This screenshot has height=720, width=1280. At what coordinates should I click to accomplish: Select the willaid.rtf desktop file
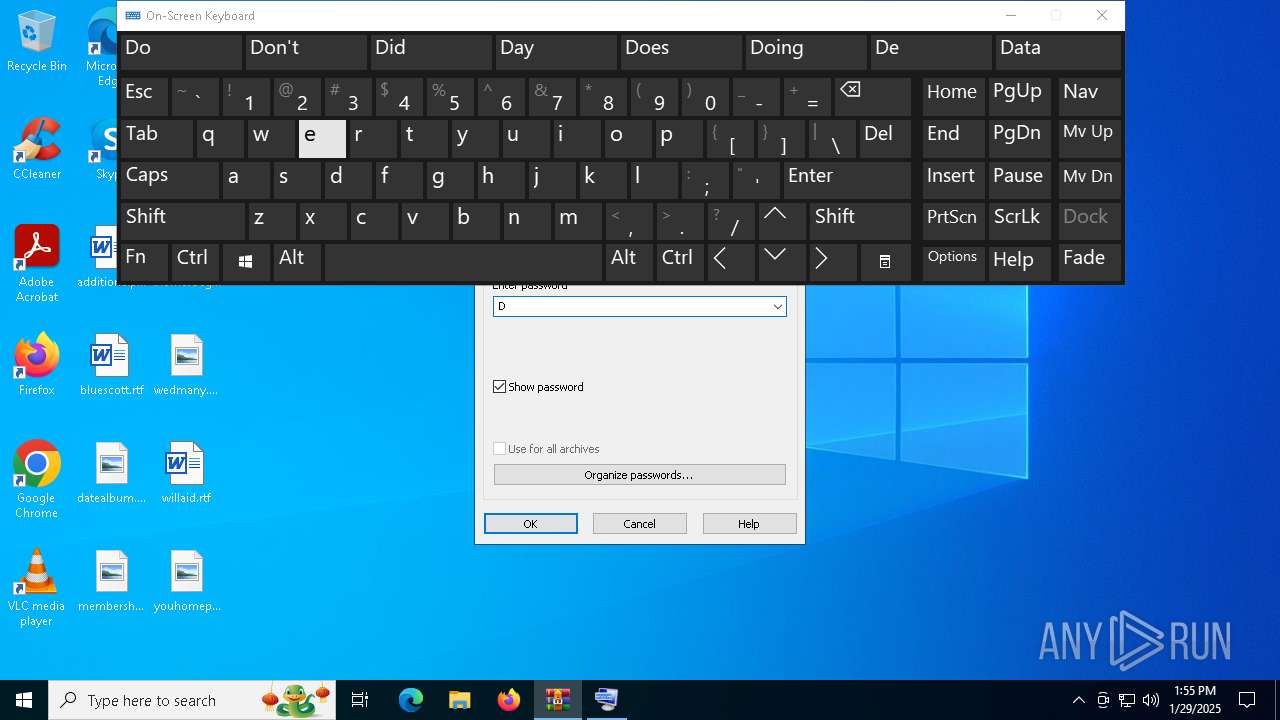tap(186, 473)
